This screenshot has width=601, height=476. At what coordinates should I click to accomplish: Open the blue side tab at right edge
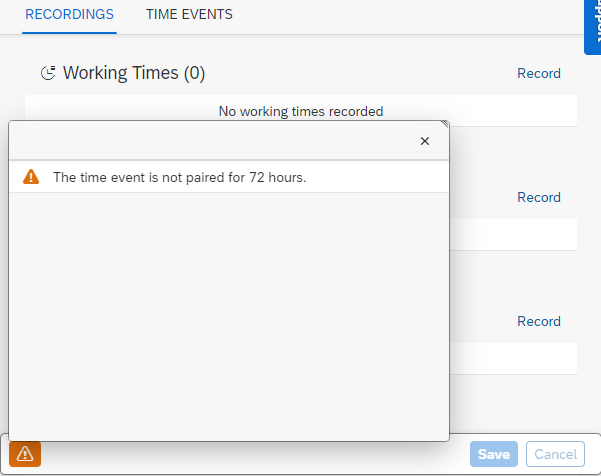tap(593, 27)
